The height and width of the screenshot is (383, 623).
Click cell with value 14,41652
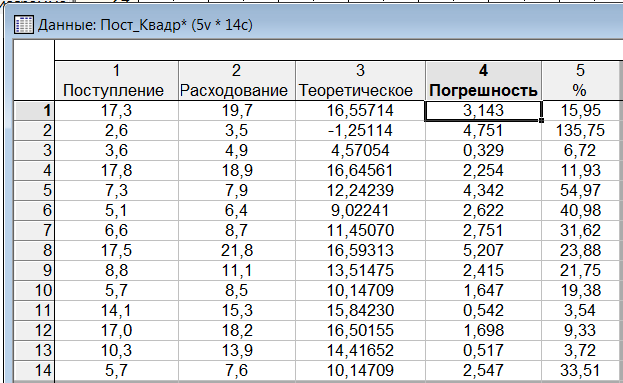click(x=360, y=350)
